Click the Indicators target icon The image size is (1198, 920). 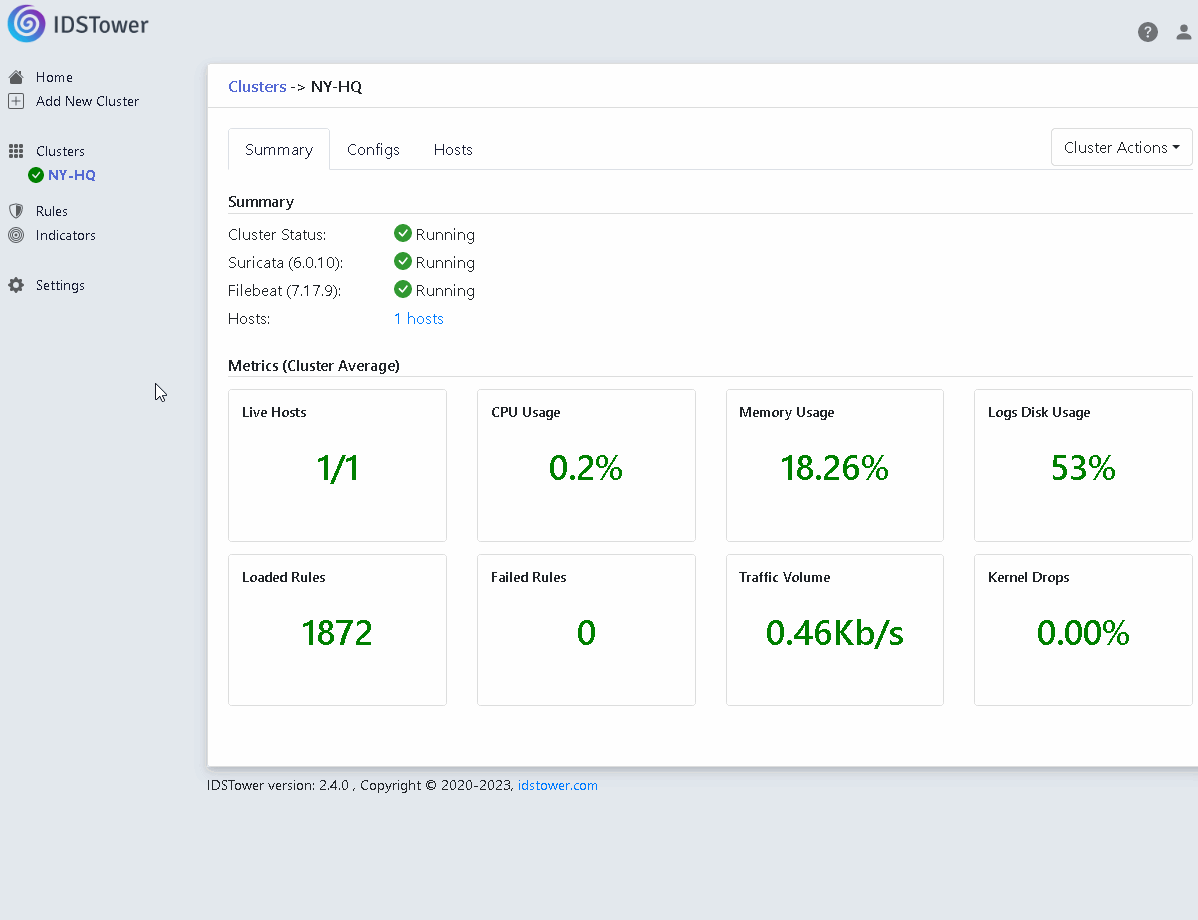point(16,235)
